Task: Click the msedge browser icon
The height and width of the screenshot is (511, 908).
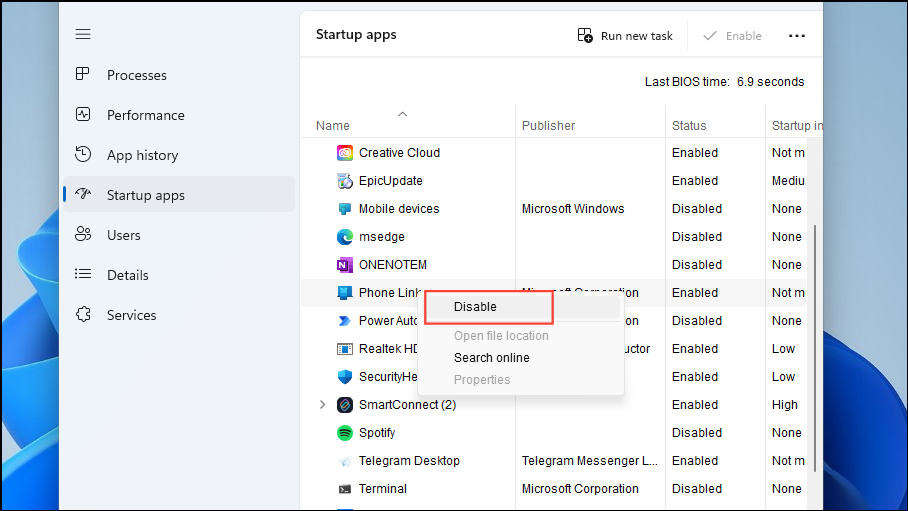Action: click(x=345, y=236)
